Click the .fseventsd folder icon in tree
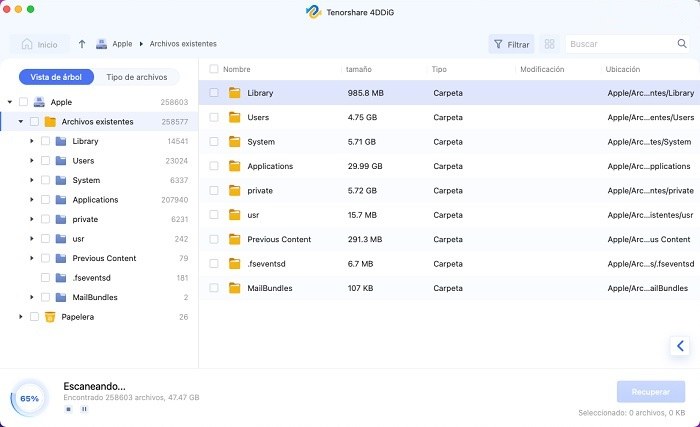 (x=61, y=278)
